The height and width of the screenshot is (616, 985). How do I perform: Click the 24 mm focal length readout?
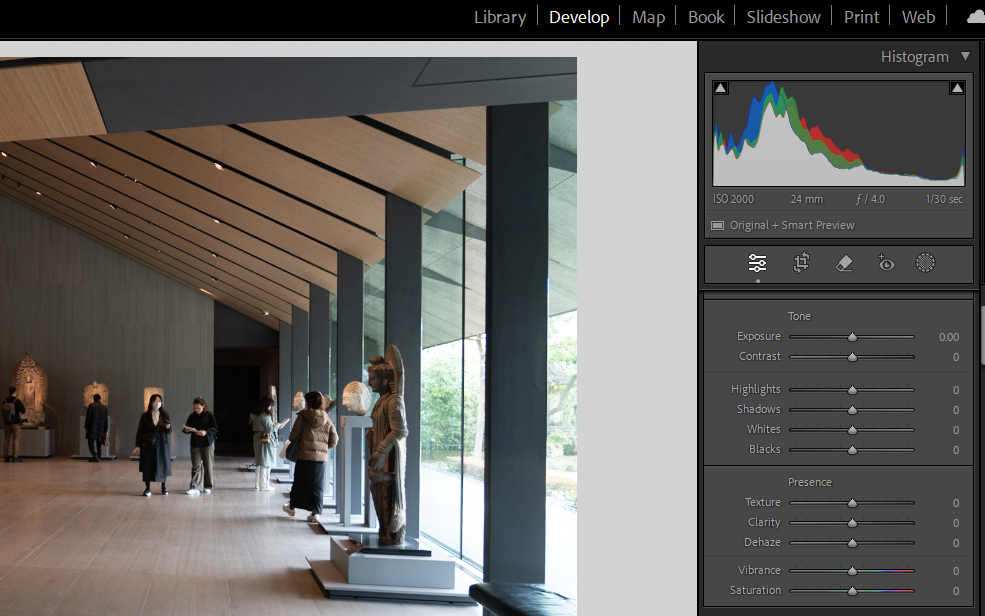(807, 199)
